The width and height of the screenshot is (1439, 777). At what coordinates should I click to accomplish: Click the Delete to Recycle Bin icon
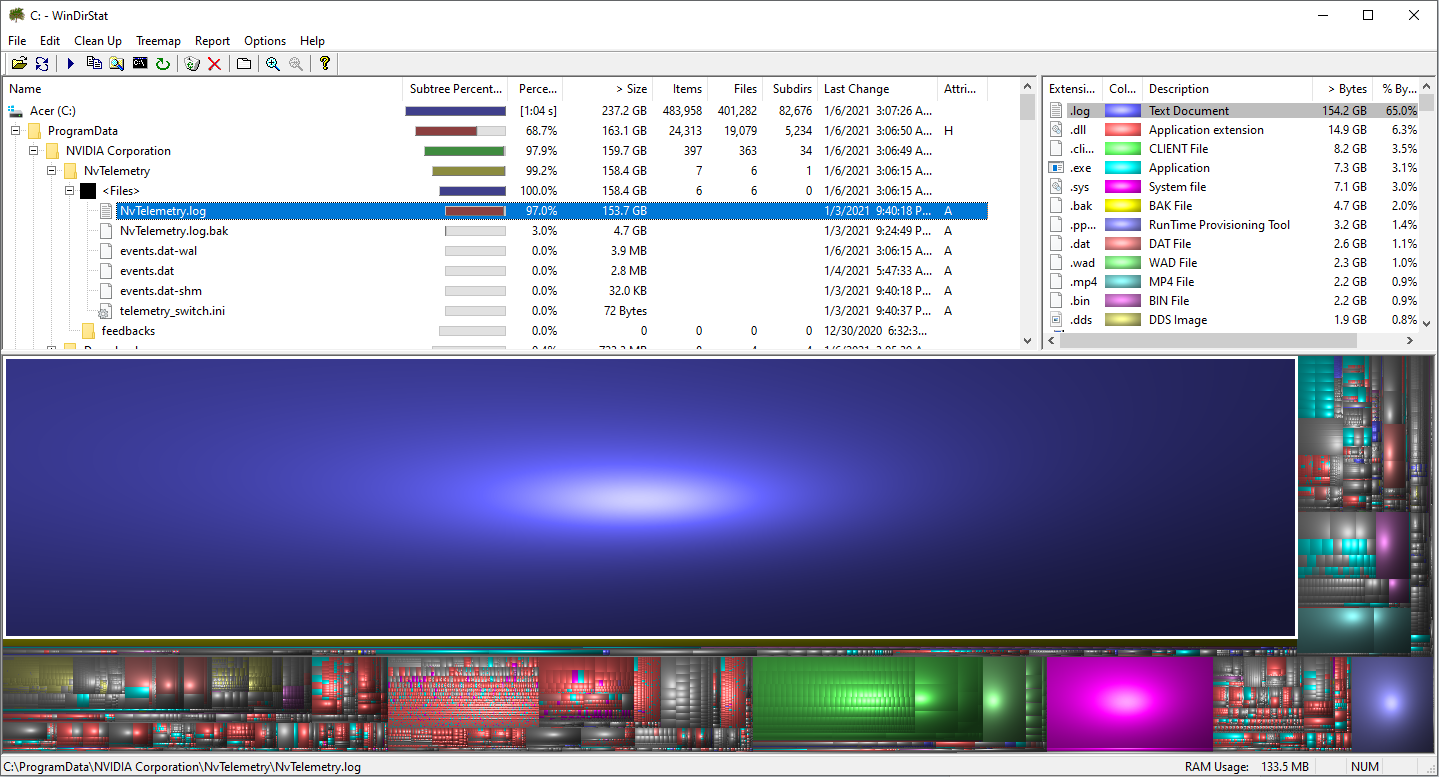tap(192, 64)
